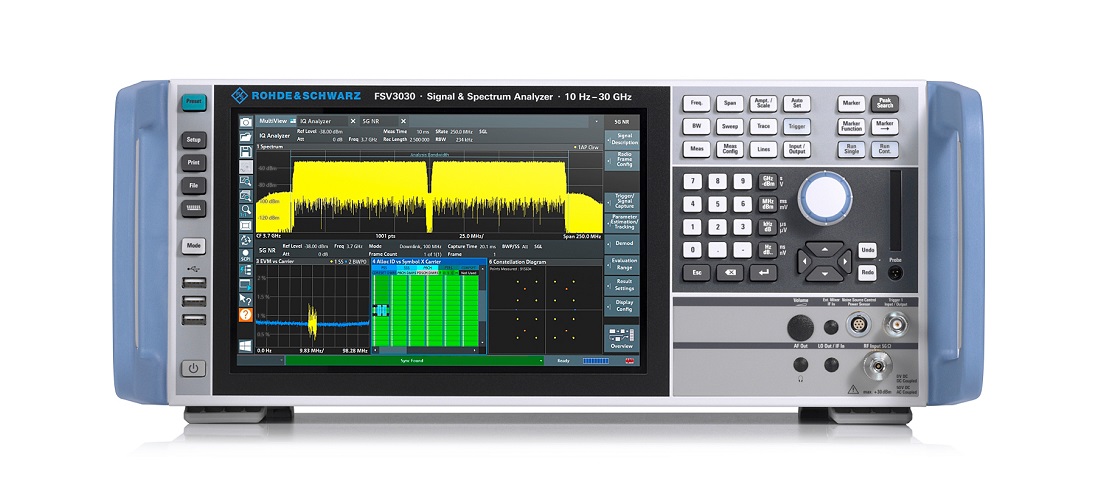
Task: Push the right arrow navigation key
Action: [x=845, y=261]
